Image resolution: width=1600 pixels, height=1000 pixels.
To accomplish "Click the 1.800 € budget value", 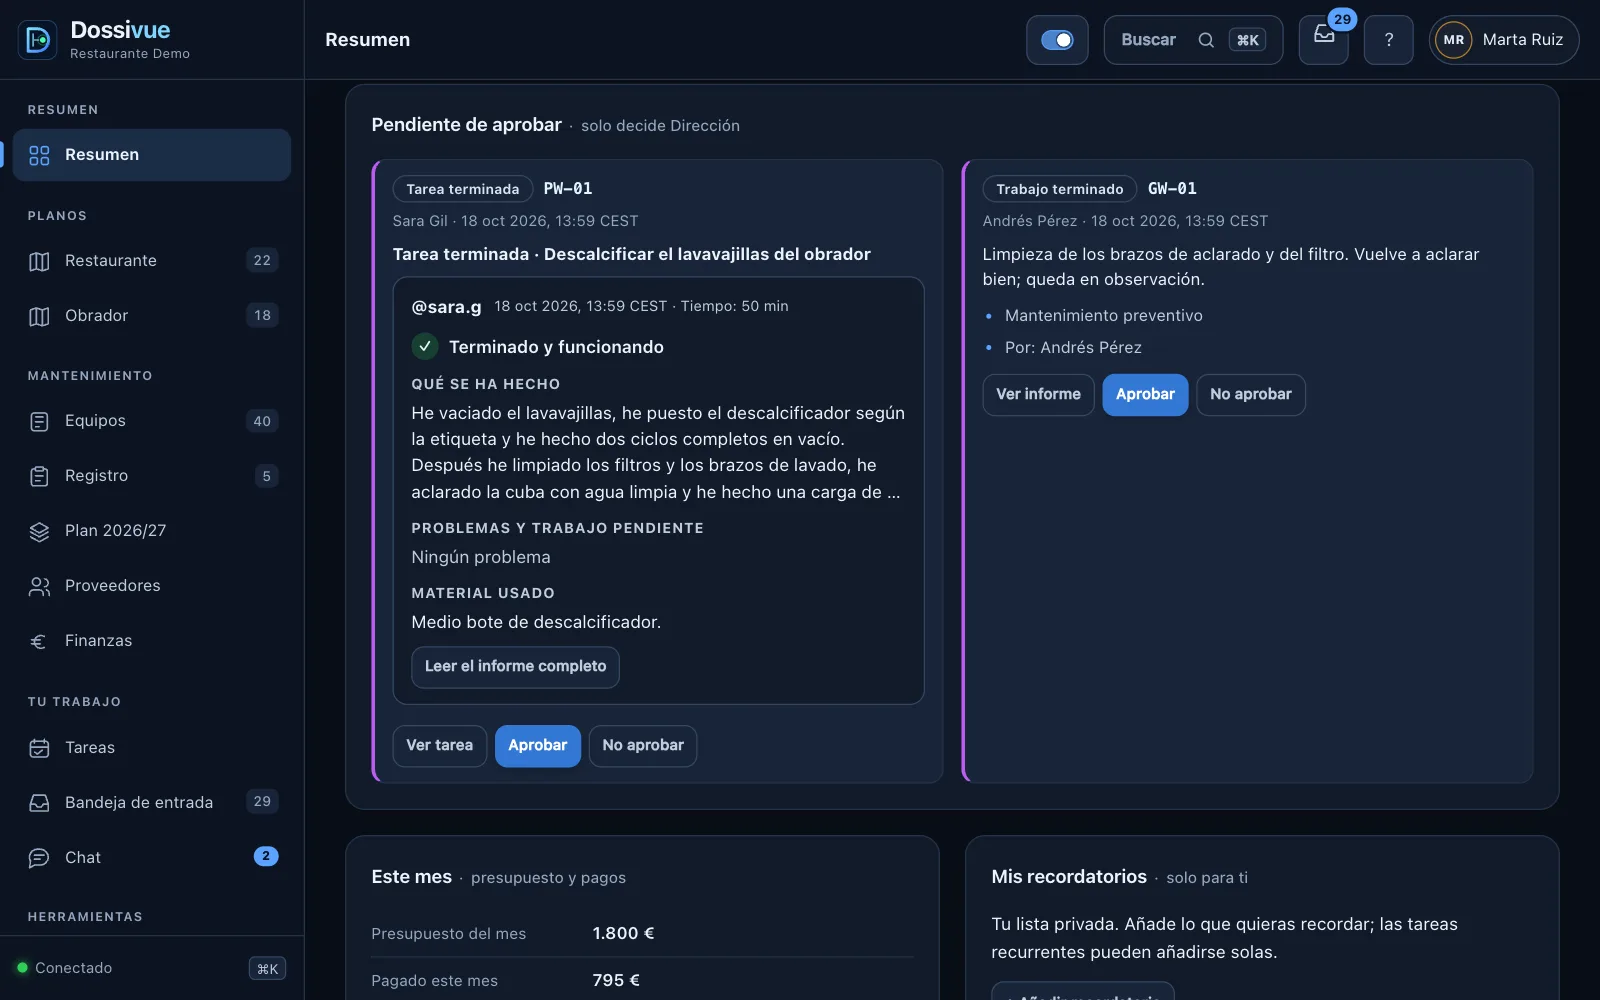I will (x=623, y=934).
